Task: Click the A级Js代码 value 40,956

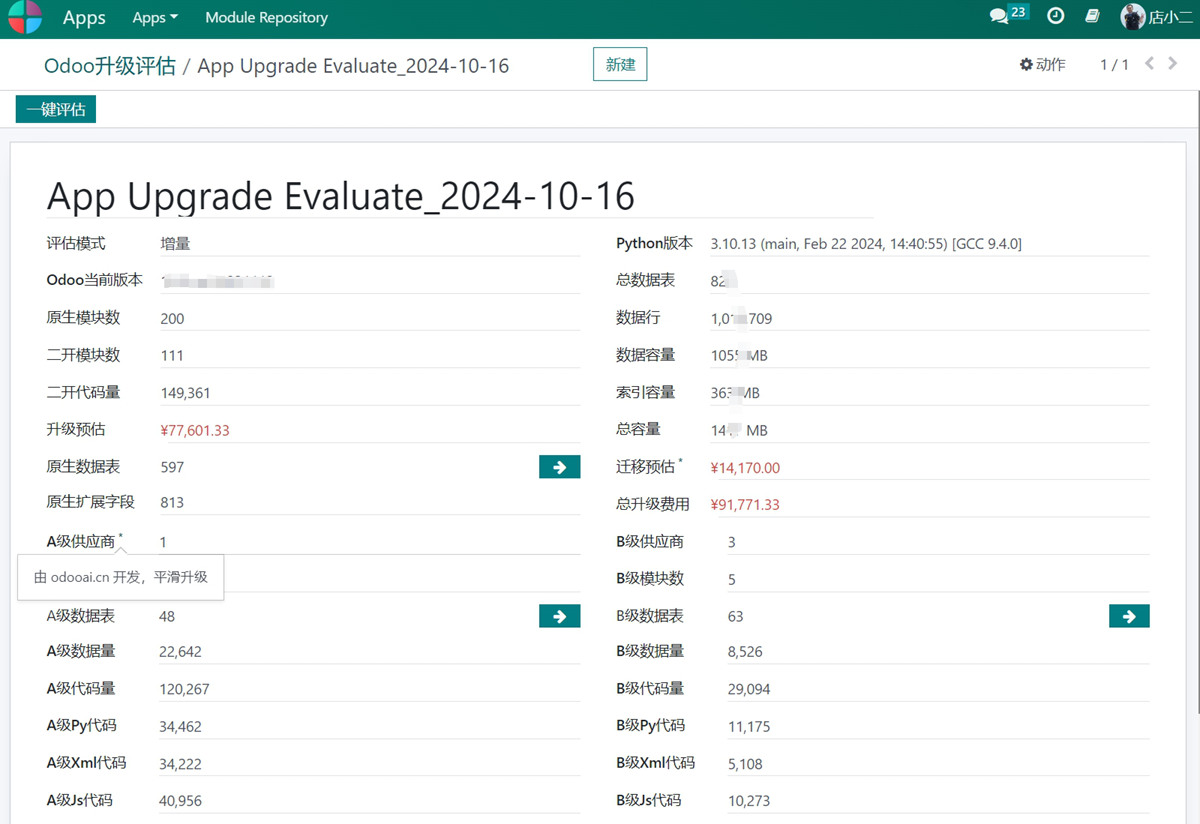Action: (180, 801)
